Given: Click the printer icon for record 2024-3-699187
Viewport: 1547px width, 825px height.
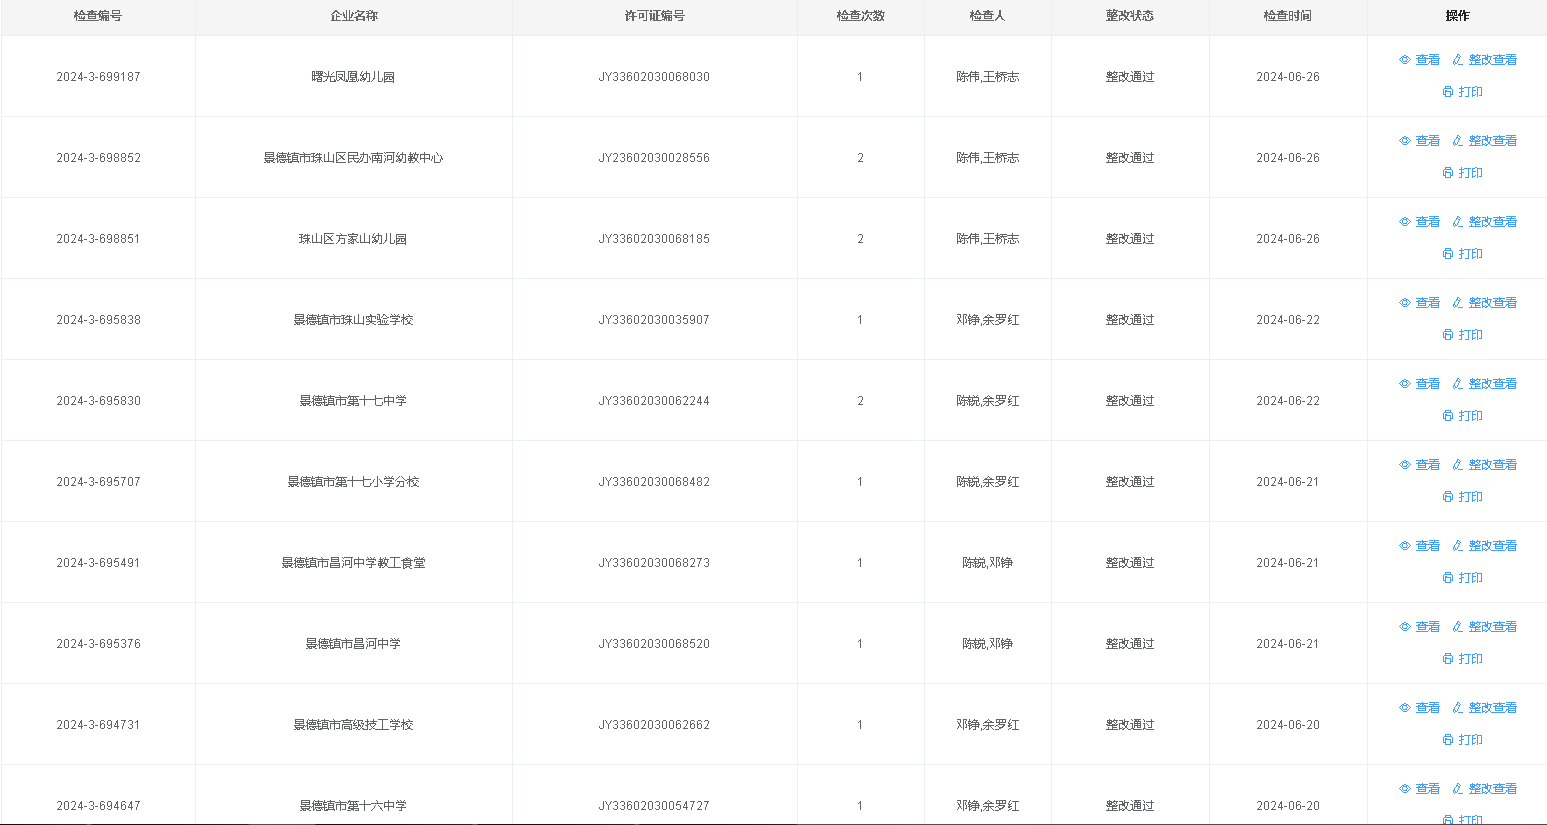Looking at the screenshot, I should tap(1448, 92).
